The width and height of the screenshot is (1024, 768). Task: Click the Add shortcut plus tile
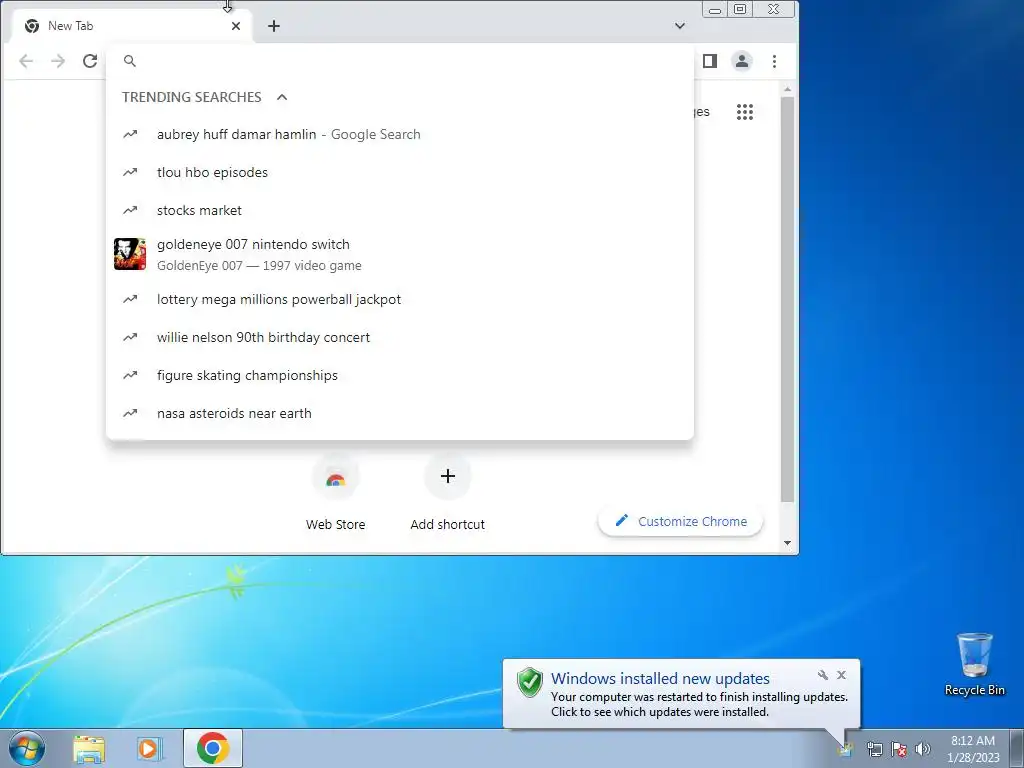(x=448, y=491)
